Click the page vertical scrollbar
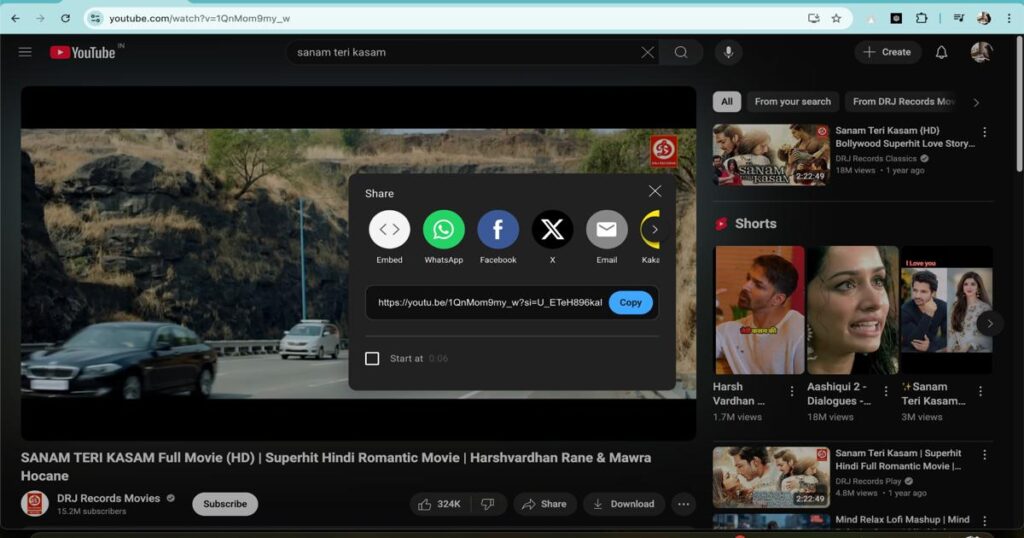 [x=1019, y=104]
